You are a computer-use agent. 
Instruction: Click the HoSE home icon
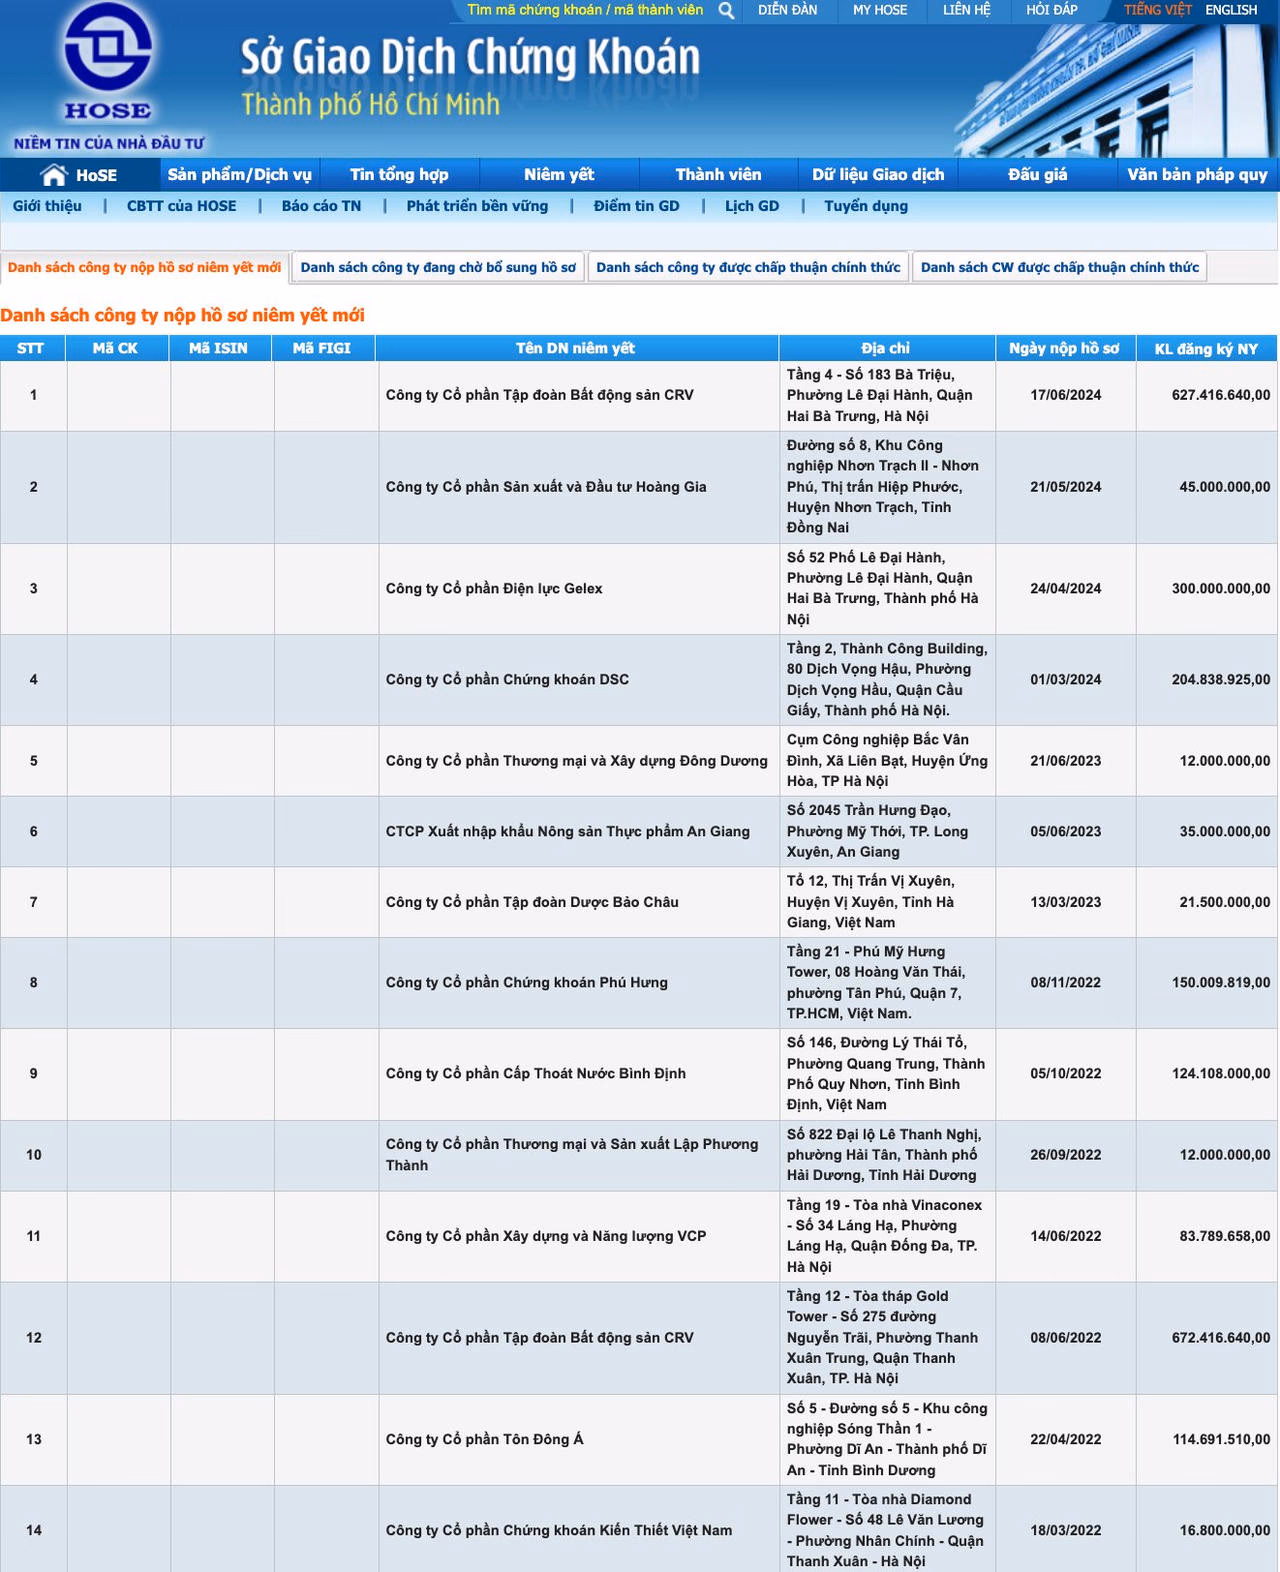tap(54, 175)
